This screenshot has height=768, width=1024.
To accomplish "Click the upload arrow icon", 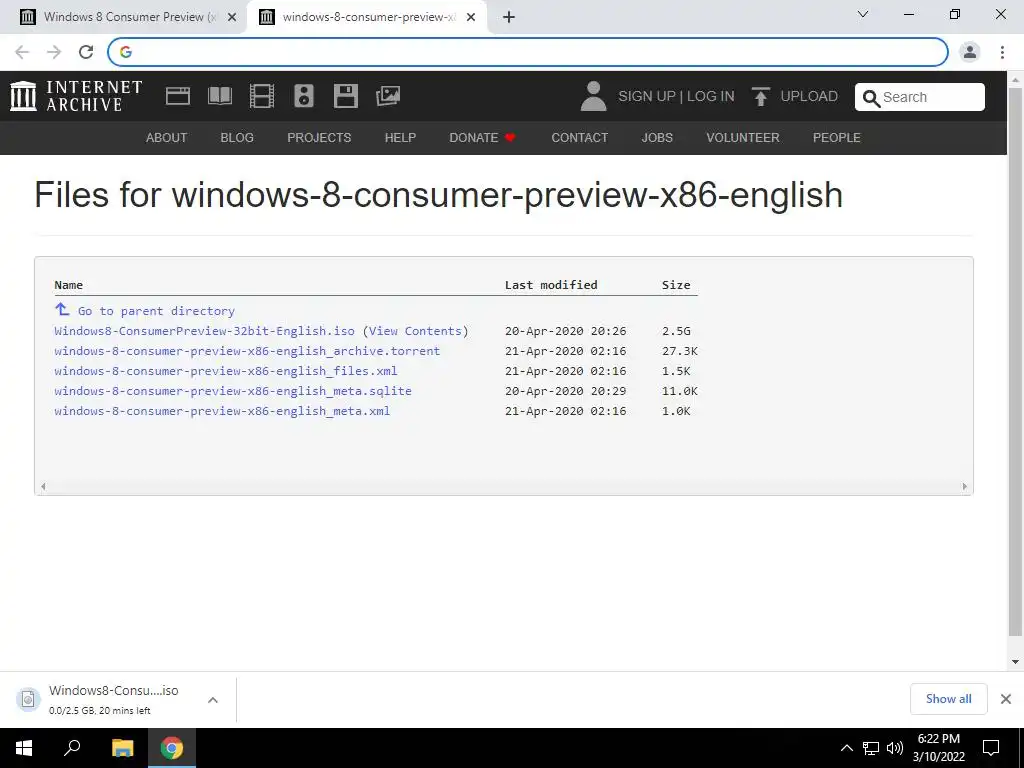I will coord(760,97).
